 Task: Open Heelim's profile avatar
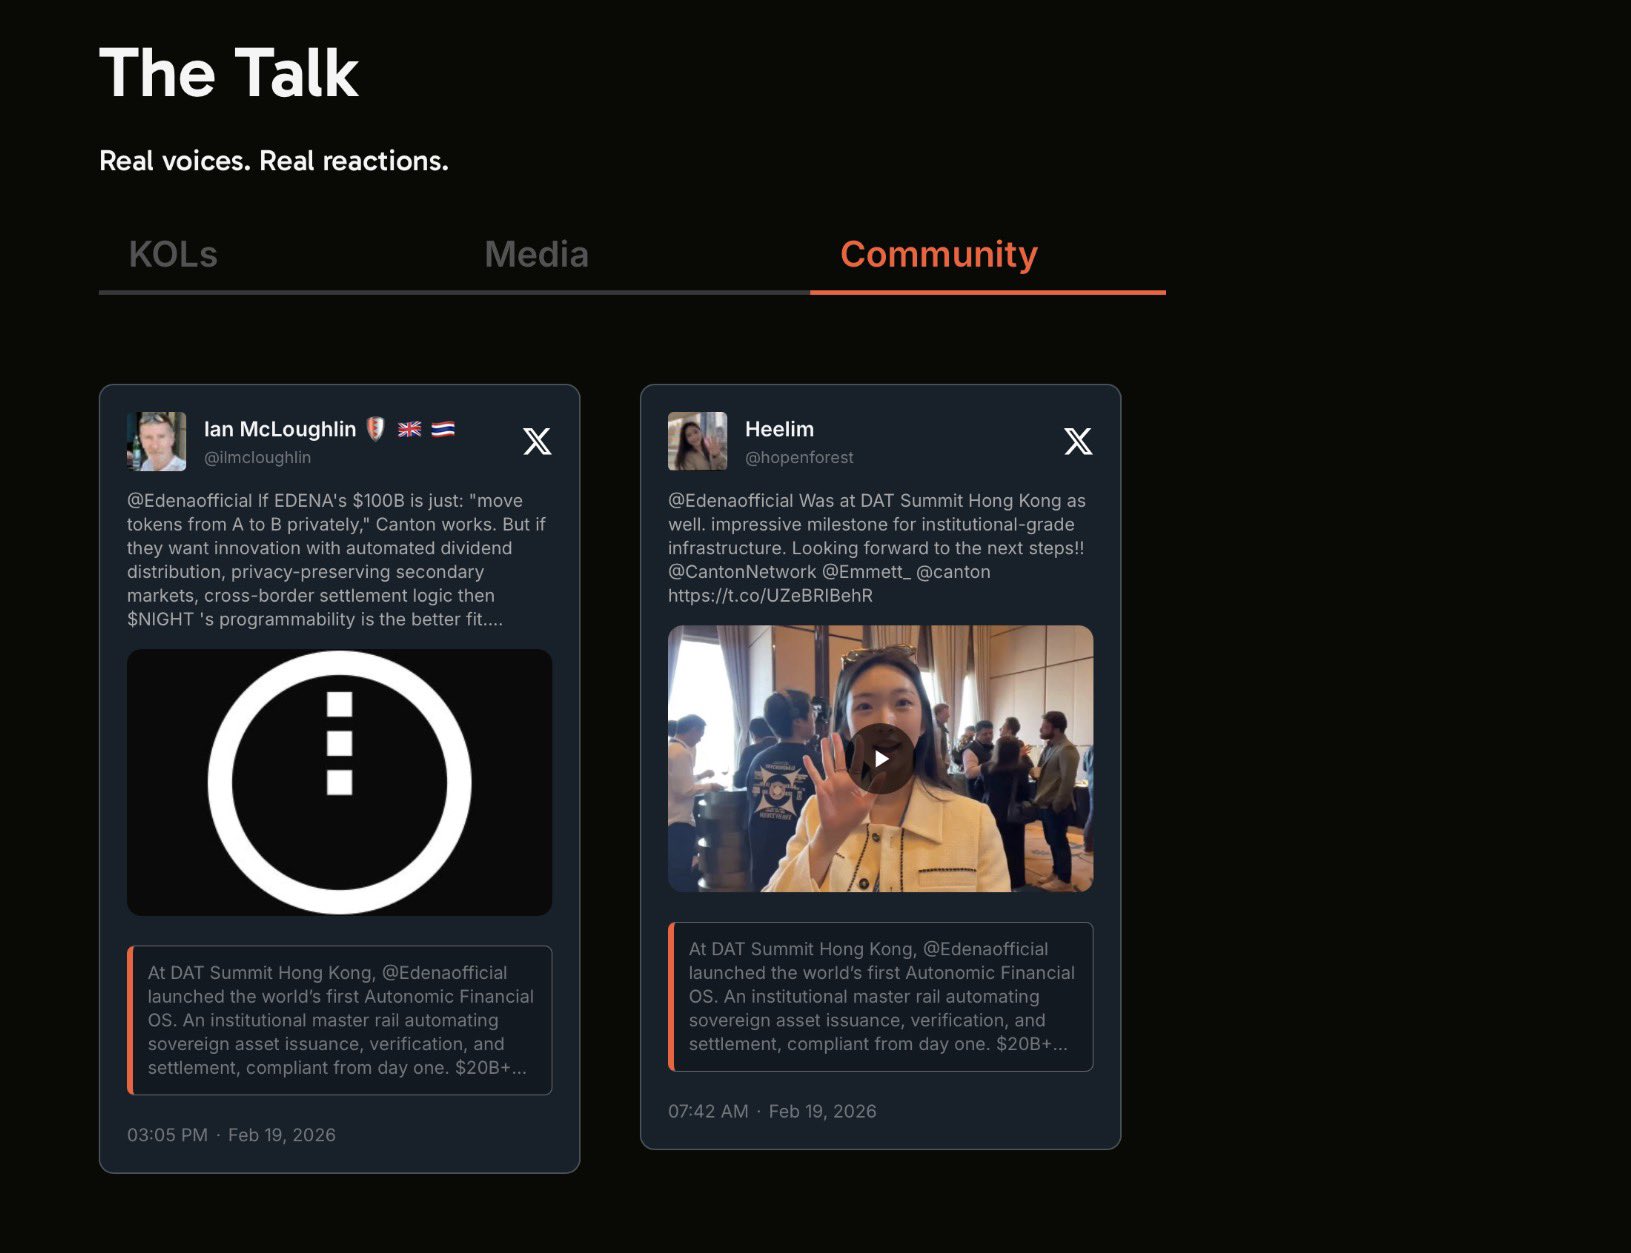(x=697, y=441)
